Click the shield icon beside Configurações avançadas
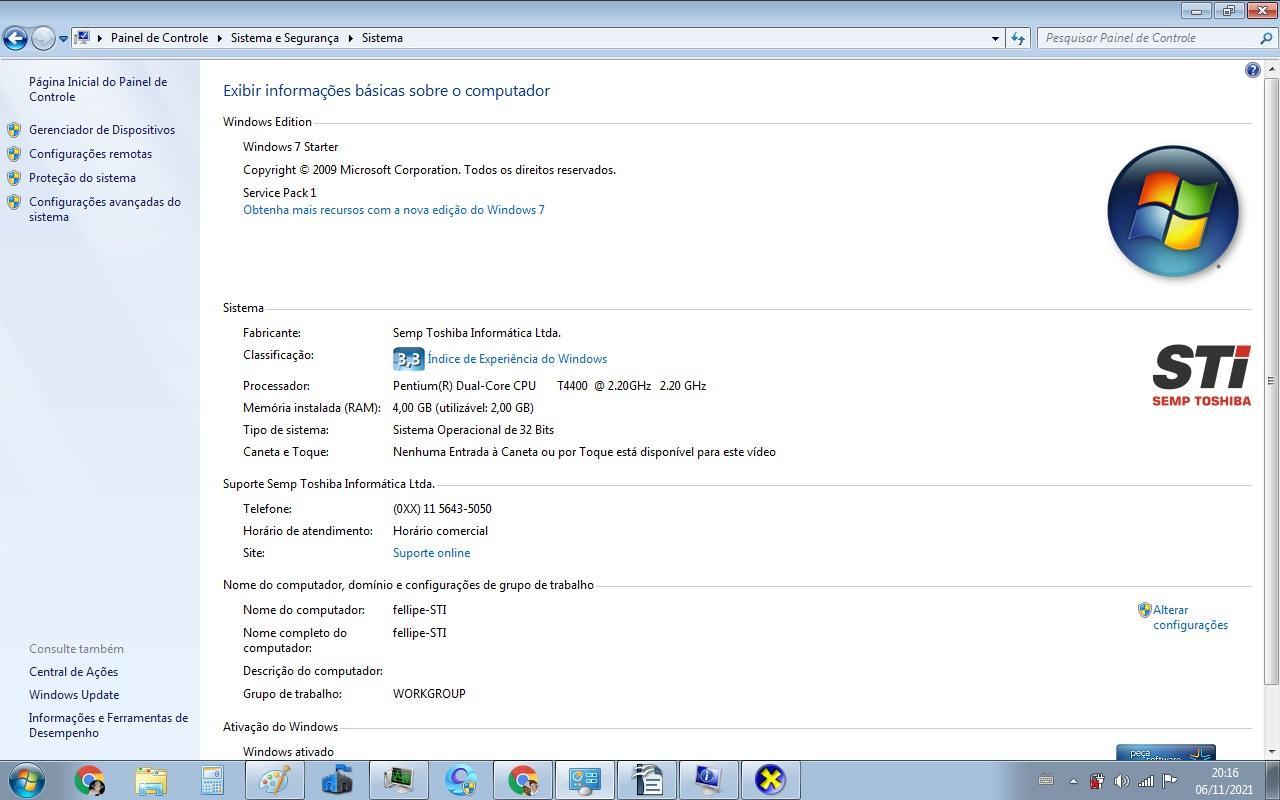The height and width of the screenshot is (800, 1280). (x=14, y=202)
